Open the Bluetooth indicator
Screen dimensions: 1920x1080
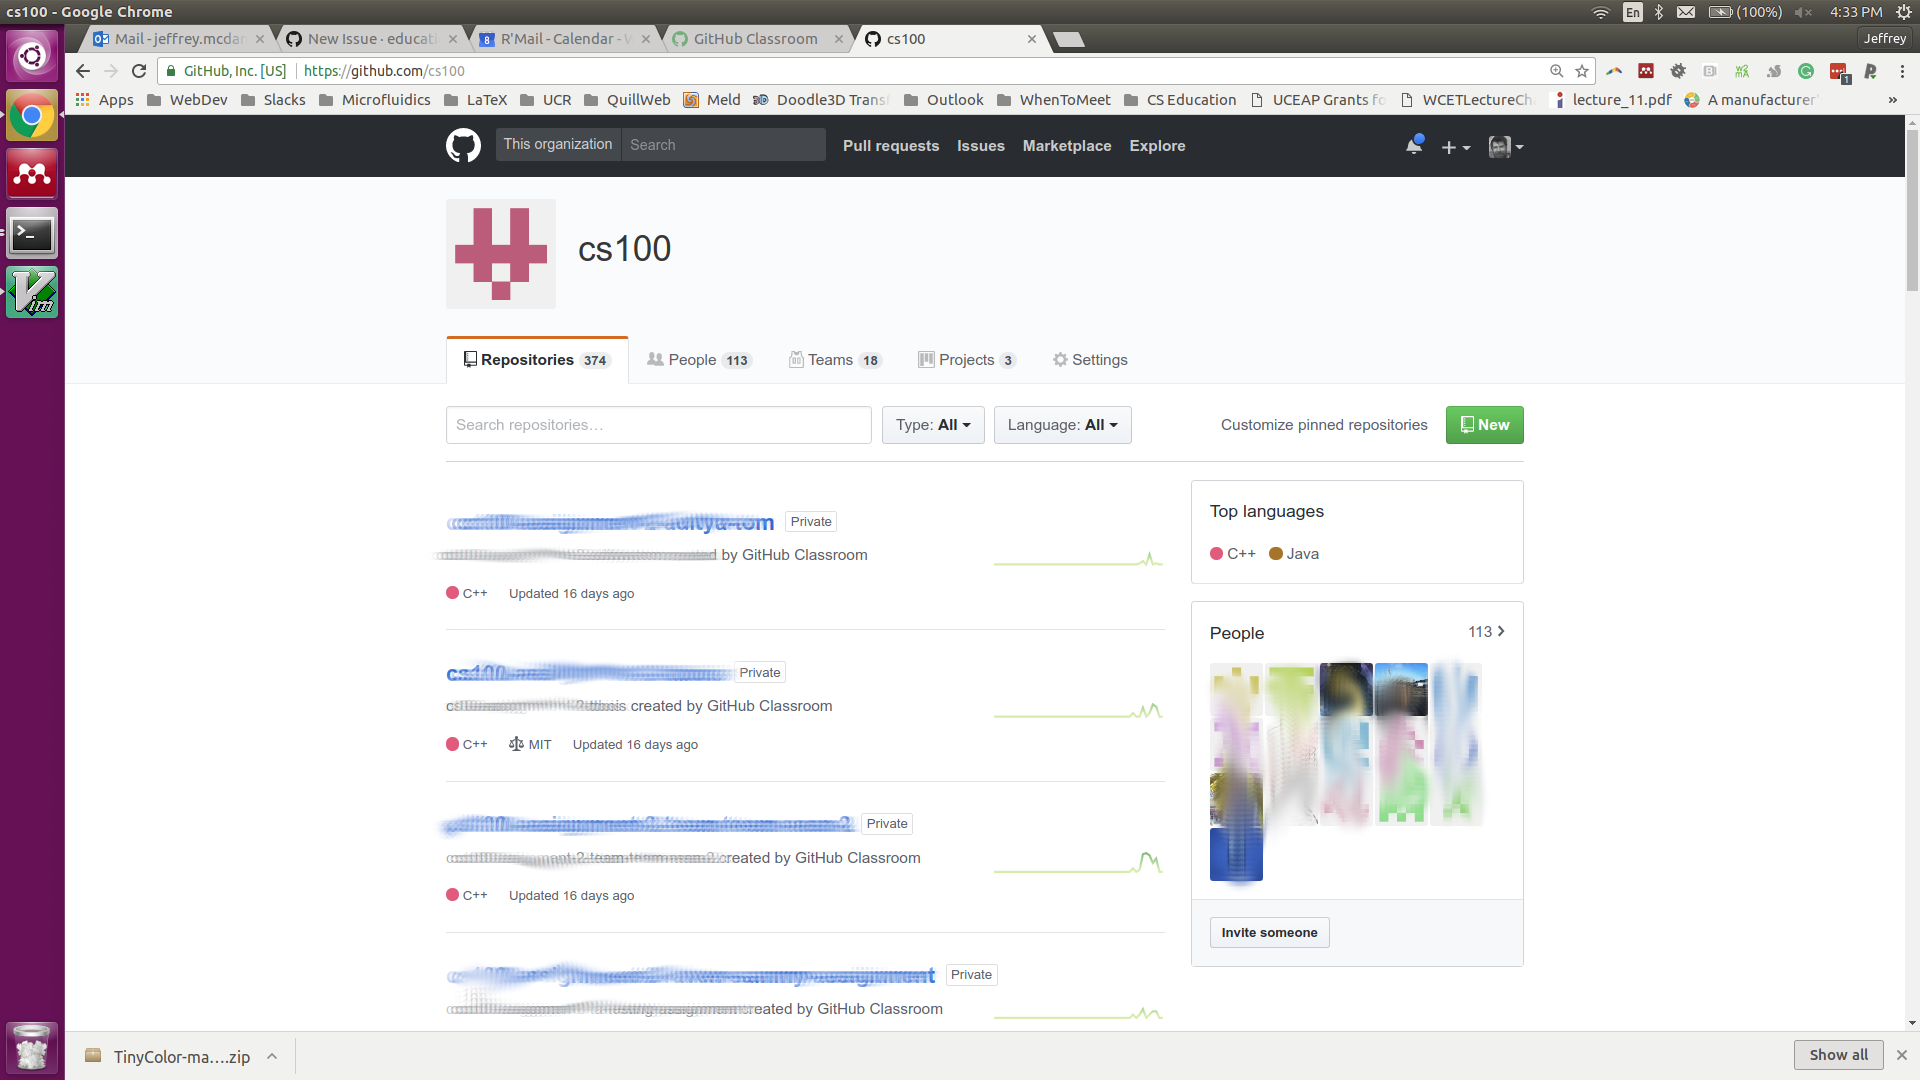pos(1659,12)
